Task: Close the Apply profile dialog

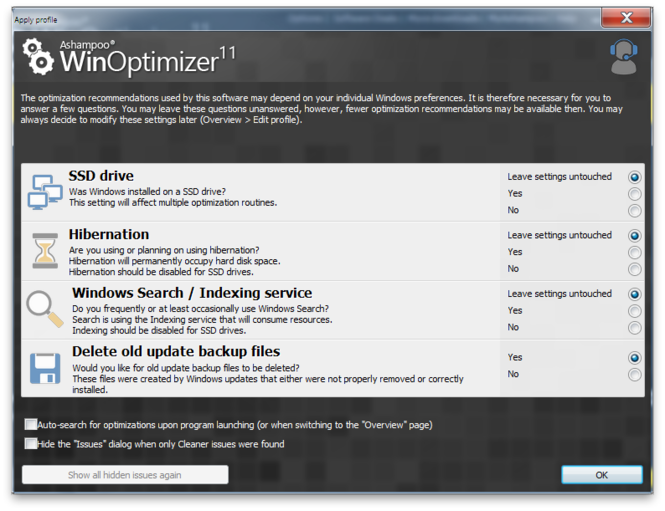Action: pos(626,17)
